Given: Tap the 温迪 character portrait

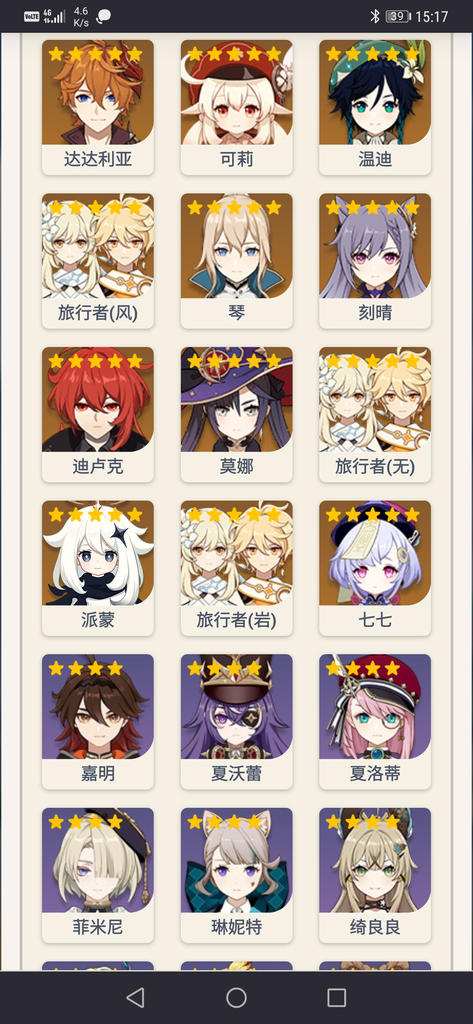Looking at the screenshot, I should tap(375, 107).
